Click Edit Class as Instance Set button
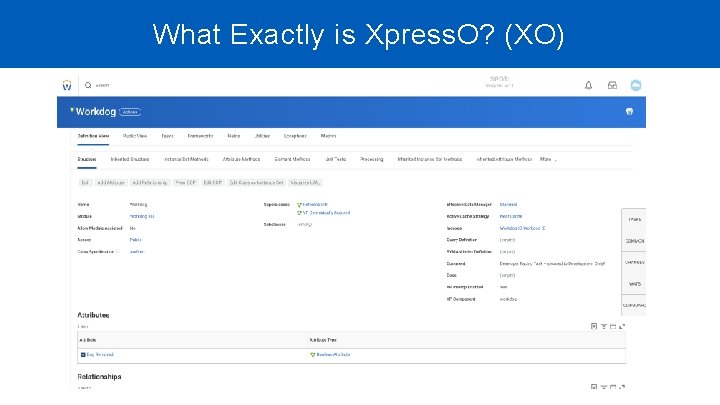 pos(257,183)
